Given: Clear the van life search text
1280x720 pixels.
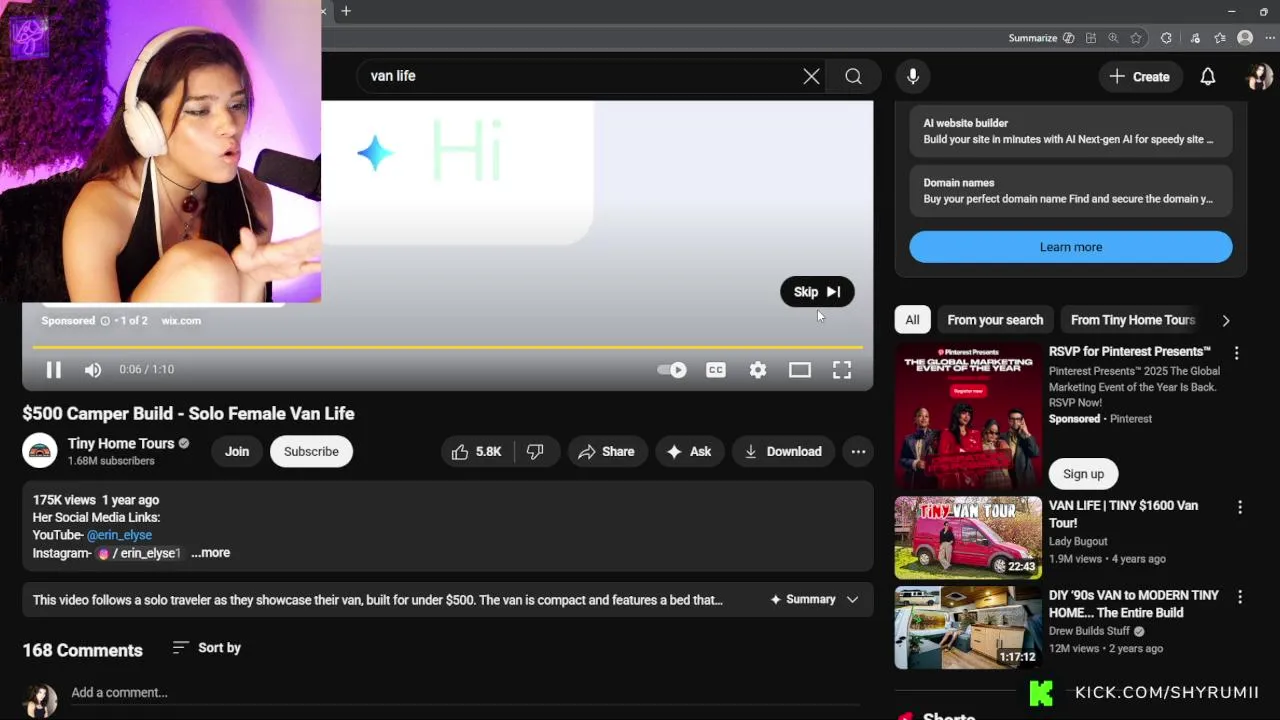Looking at the screenshot, I should tap(811, 76).
